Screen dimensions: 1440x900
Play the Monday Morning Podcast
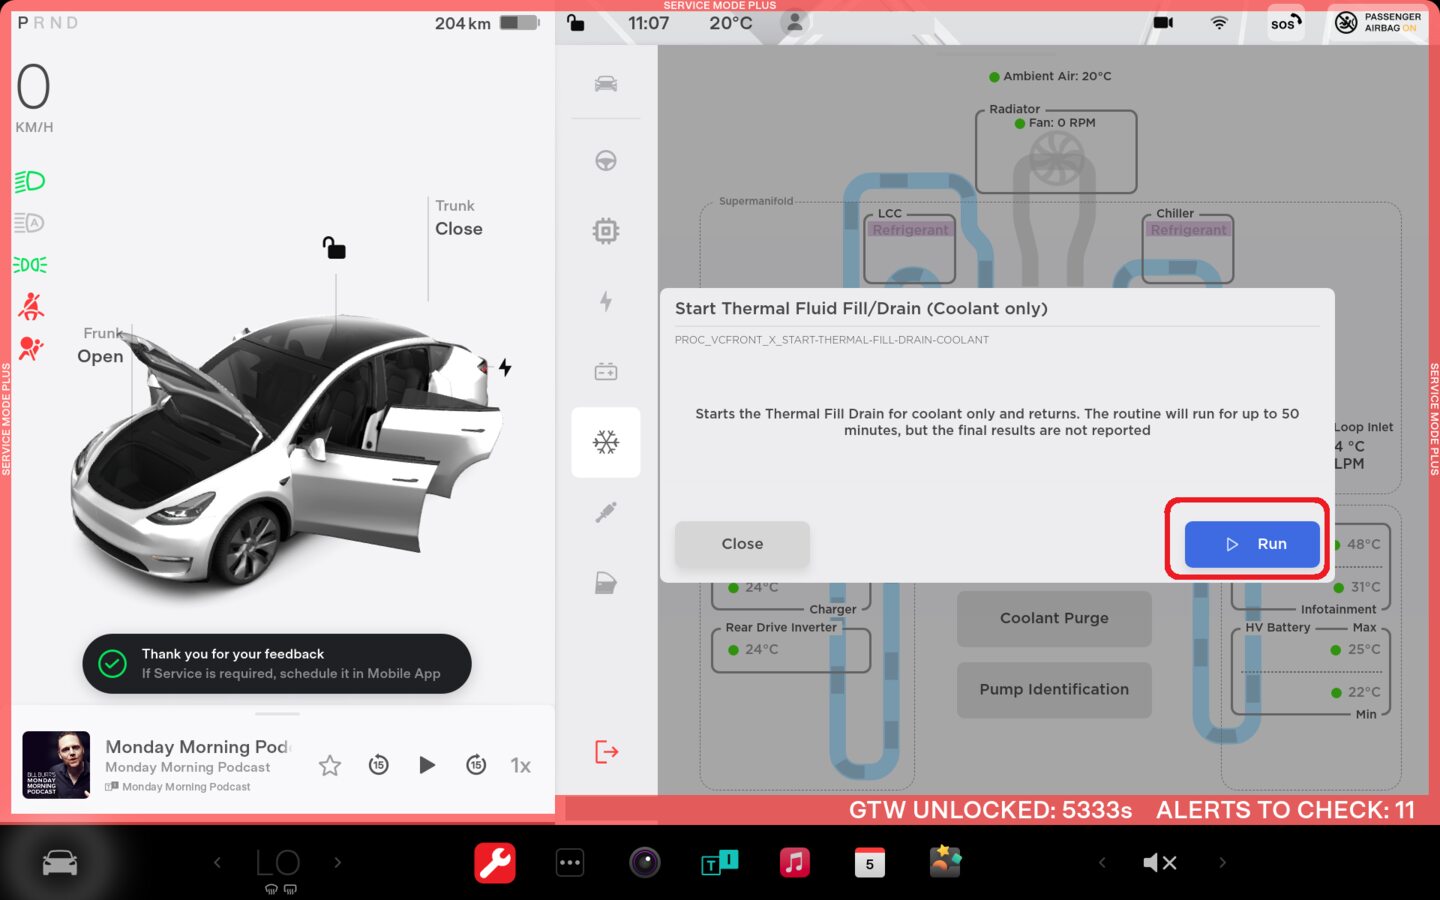[x=427, y=765]
